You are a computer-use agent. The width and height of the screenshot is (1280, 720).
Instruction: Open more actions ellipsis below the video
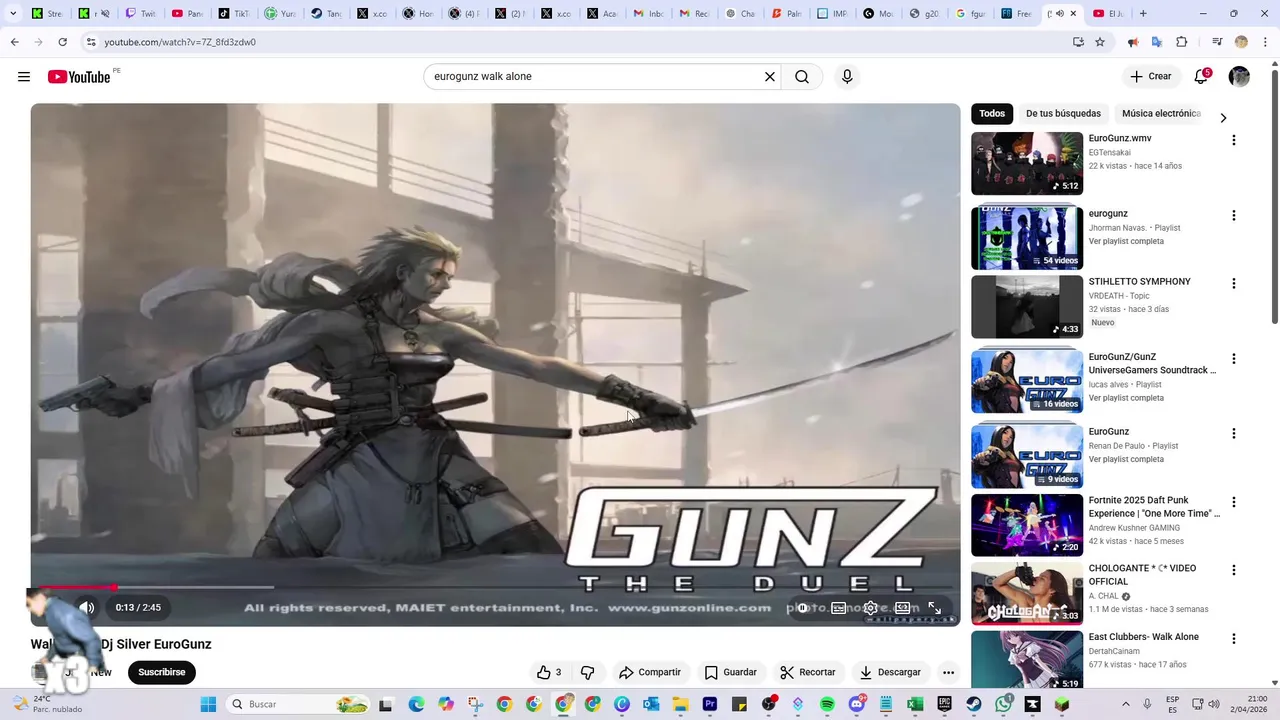pos(948,672)
